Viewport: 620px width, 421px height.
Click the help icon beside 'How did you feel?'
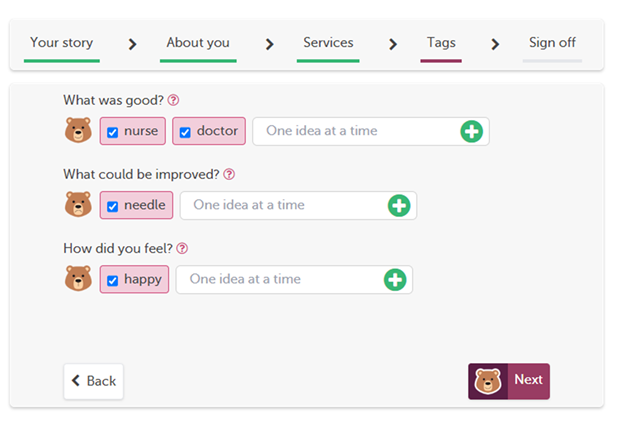coord(182,249)
